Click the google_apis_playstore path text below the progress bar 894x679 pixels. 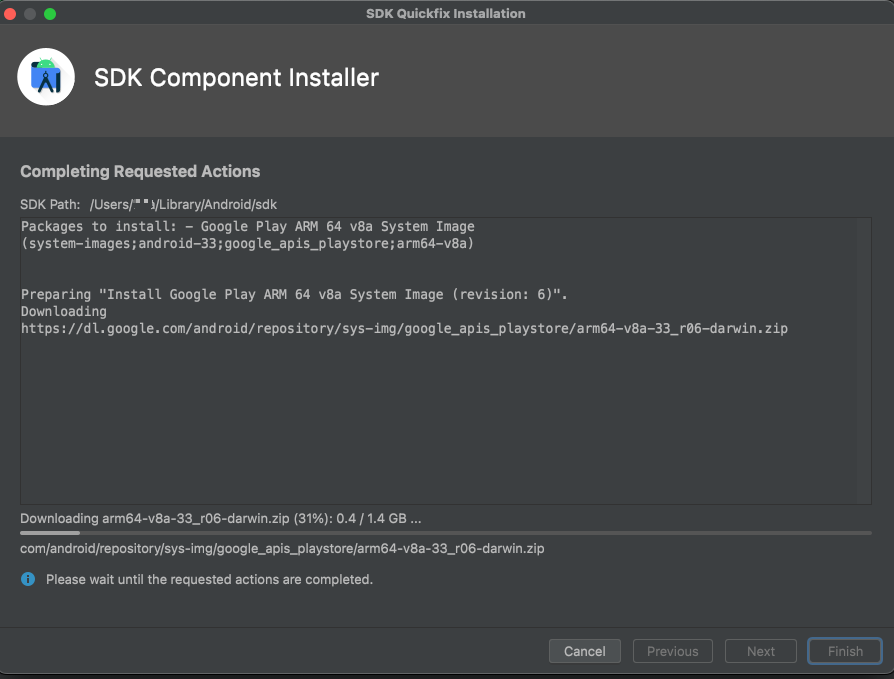(282, 548)
